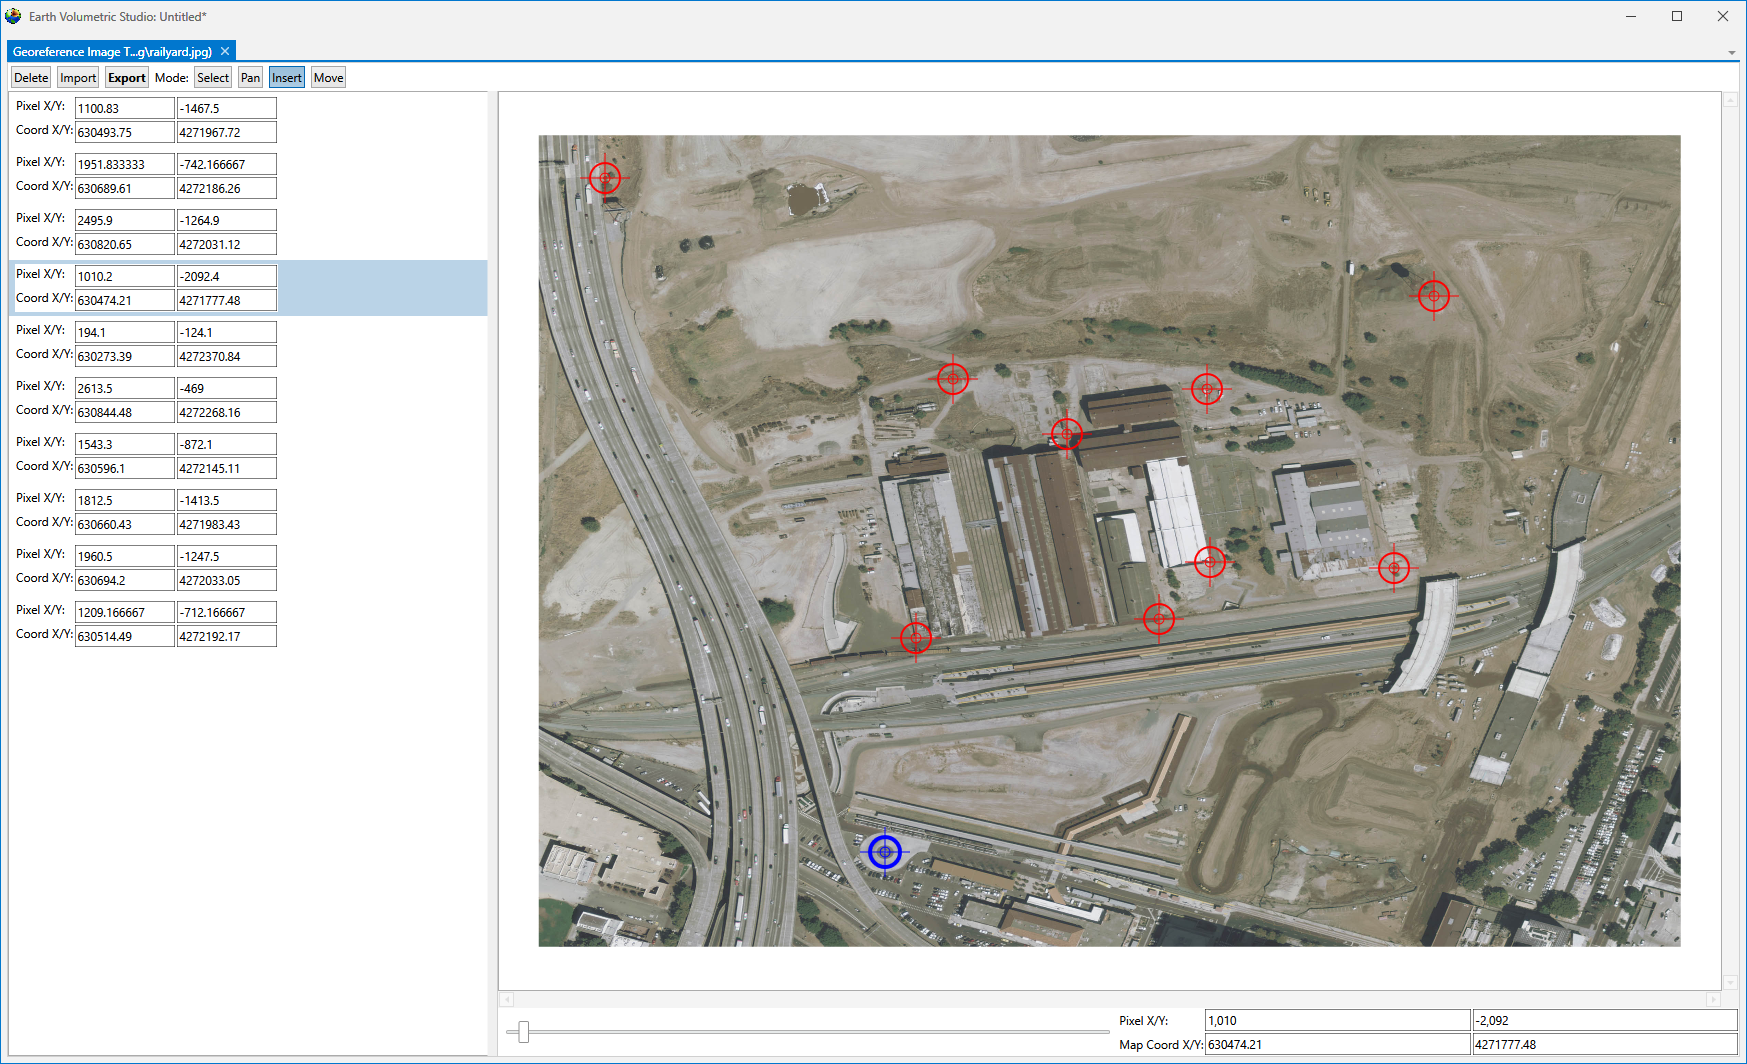1747x1064 pixels.
Task: Click the Delete button
Action: tap(31, 78)
